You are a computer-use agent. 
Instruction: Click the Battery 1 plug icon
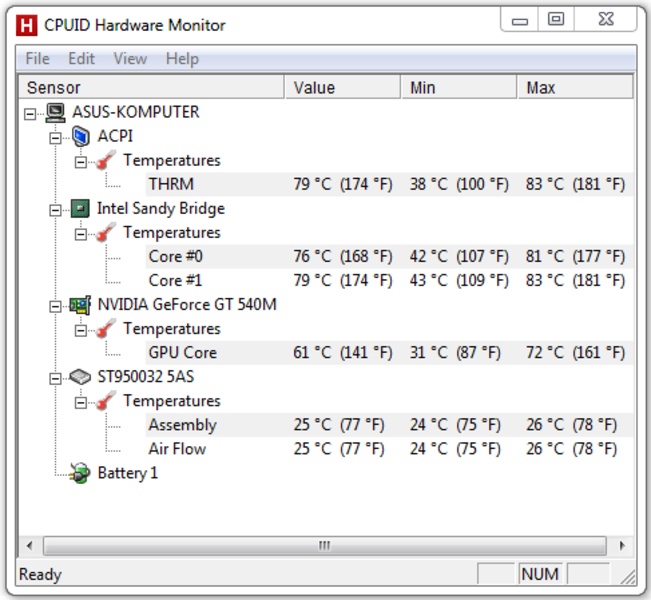80,473
